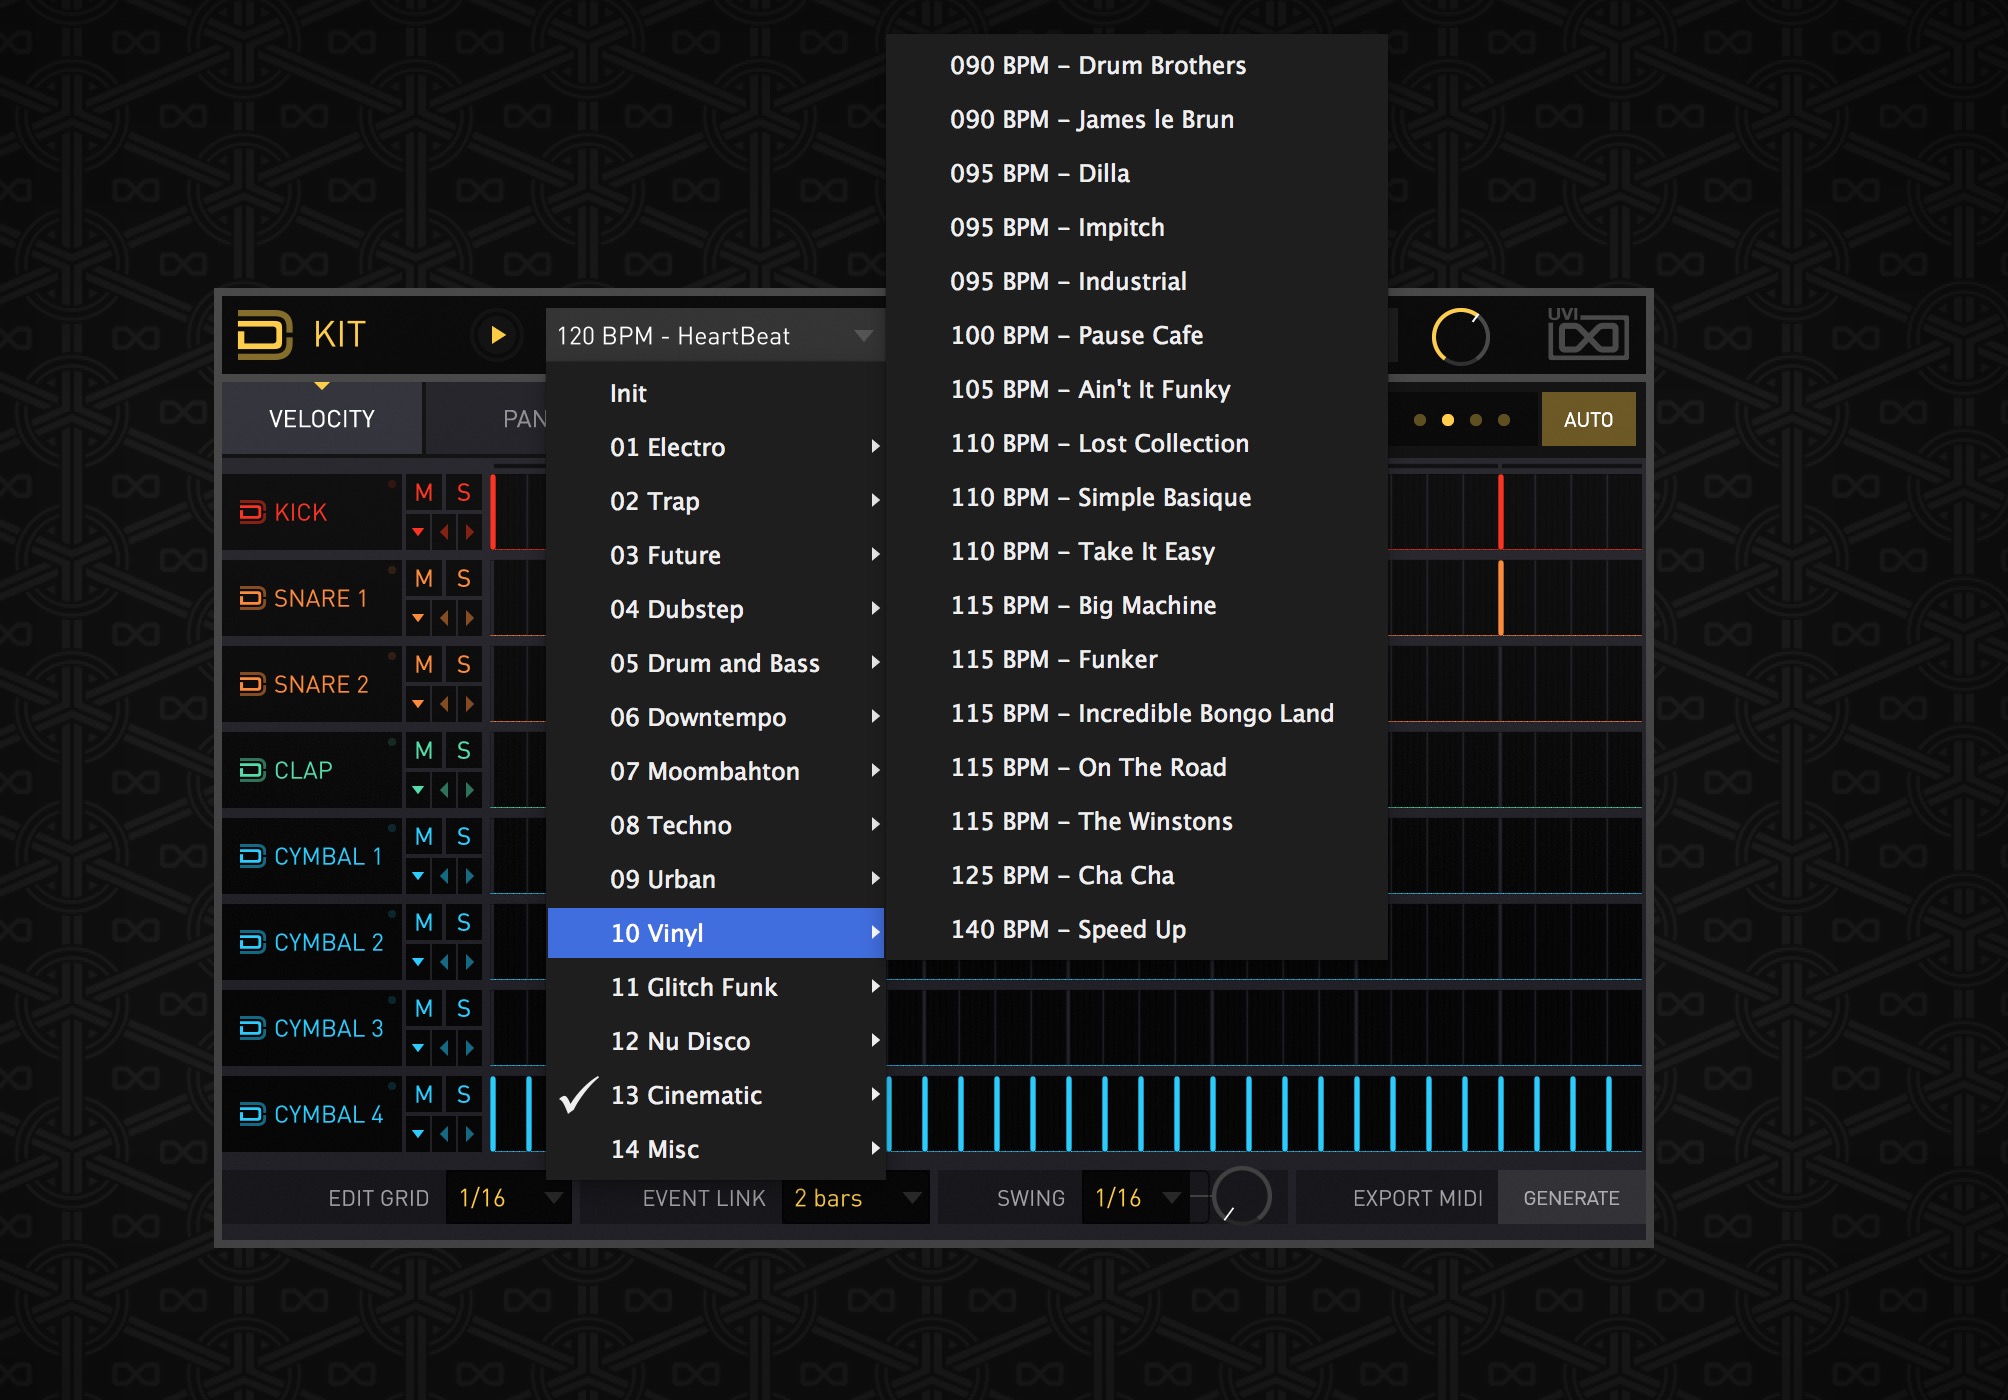Viewport: 2008px width, 1400px height.
Task: Shift KICK pattern left arrow
Action: (x=445, y=532)
